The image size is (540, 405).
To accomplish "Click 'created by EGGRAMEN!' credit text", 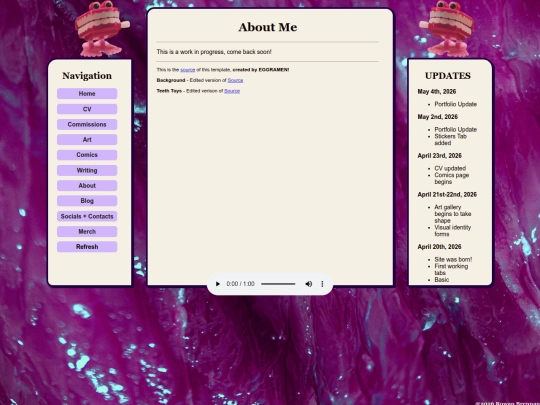I will pos(261,70).
